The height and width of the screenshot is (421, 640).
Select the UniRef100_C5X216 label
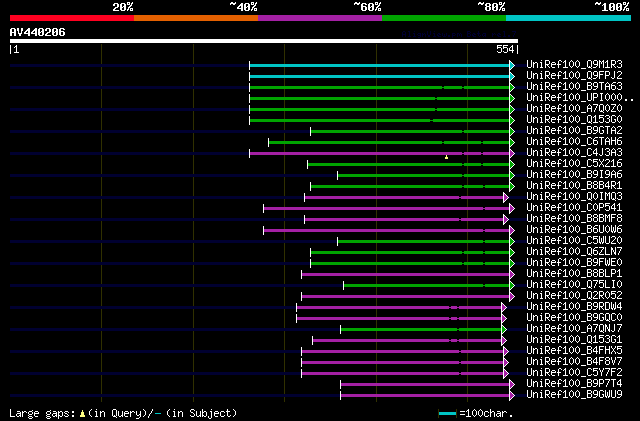[574, 164]
